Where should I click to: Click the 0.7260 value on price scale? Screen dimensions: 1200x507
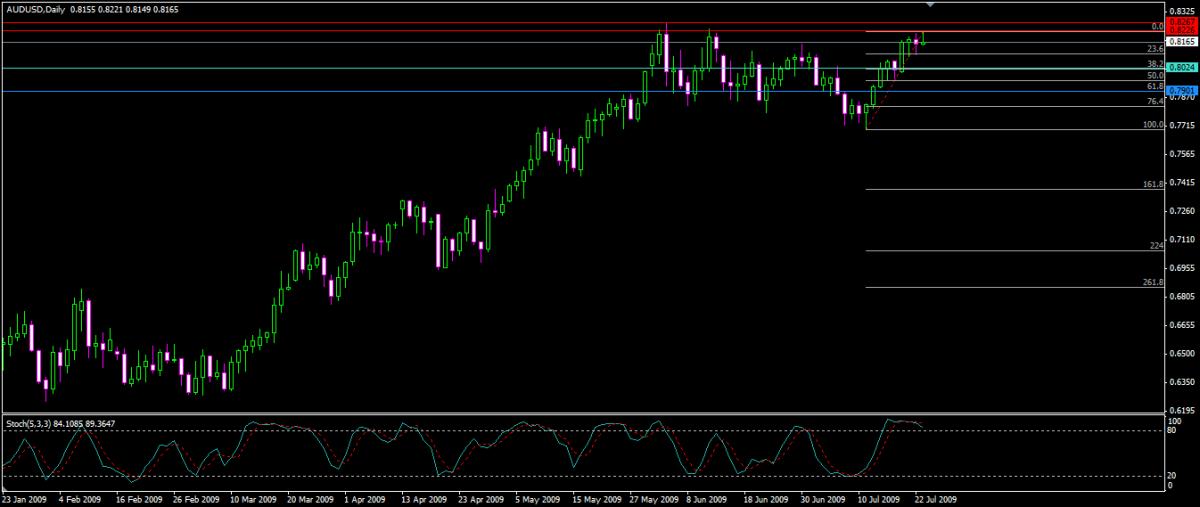1182,211
